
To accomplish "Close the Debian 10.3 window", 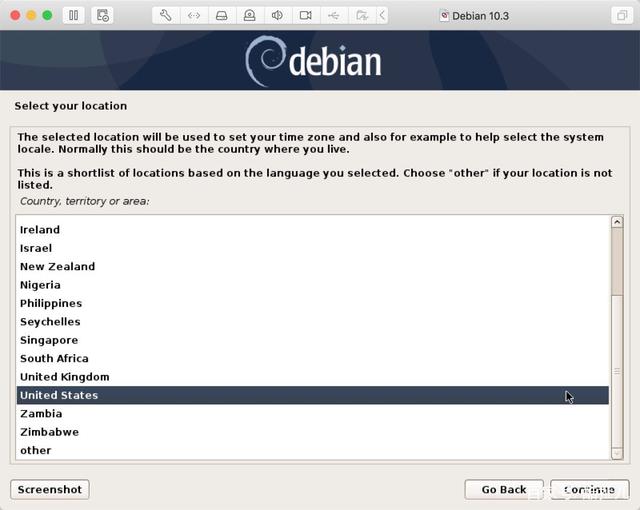I will 15,16.
